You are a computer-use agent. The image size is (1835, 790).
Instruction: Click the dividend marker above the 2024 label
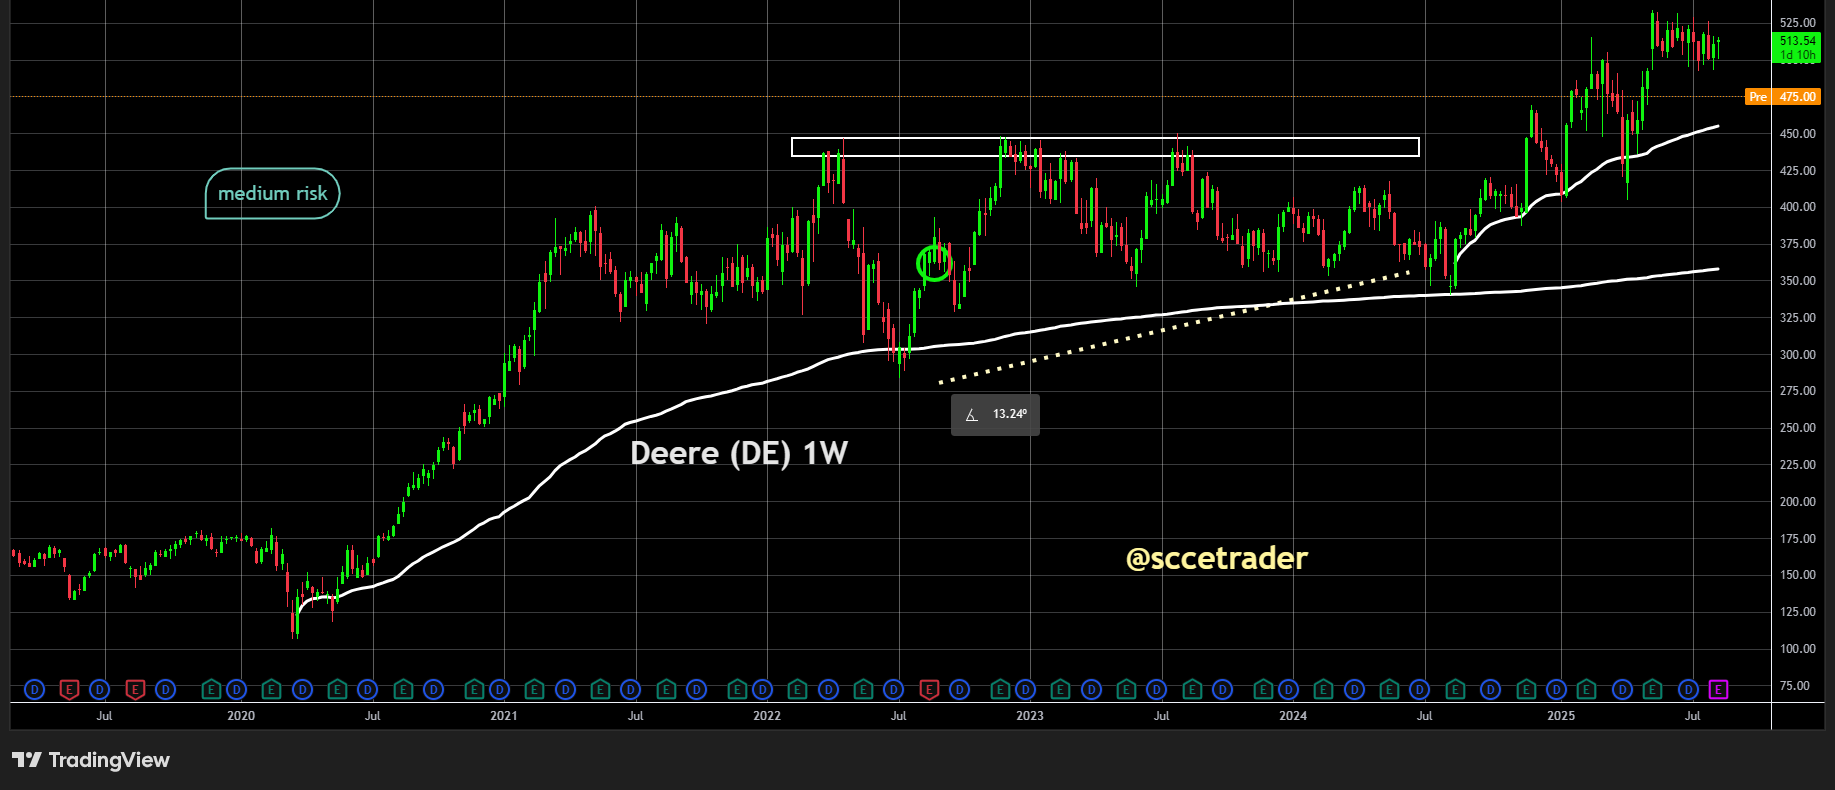pyautogui.click(x=1288, y=689)
